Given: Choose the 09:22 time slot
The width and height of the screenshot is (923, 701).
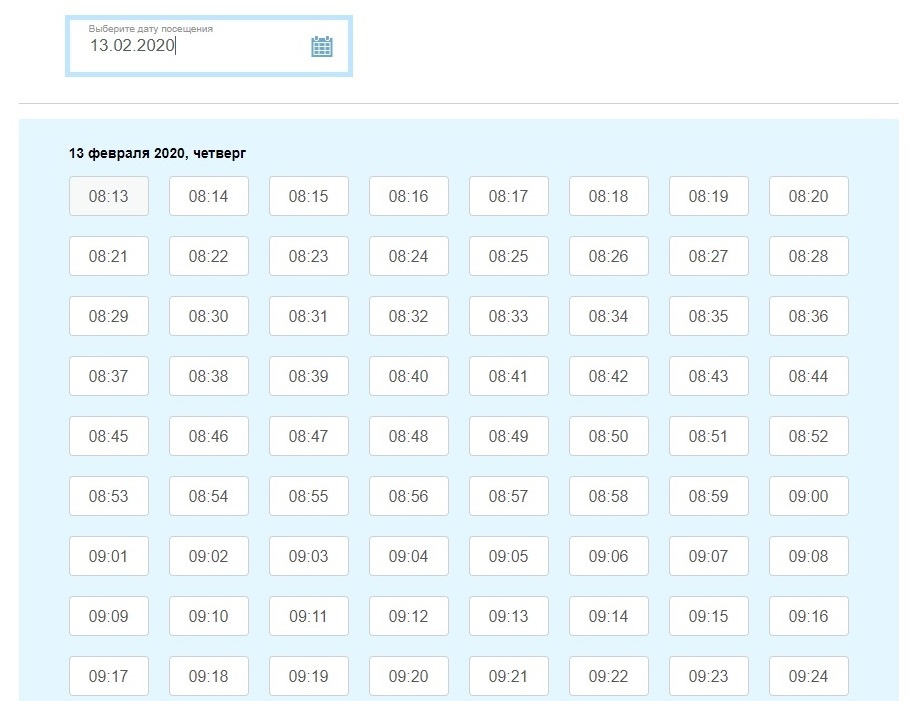Looking at the screenshot, I should point(609,676).
